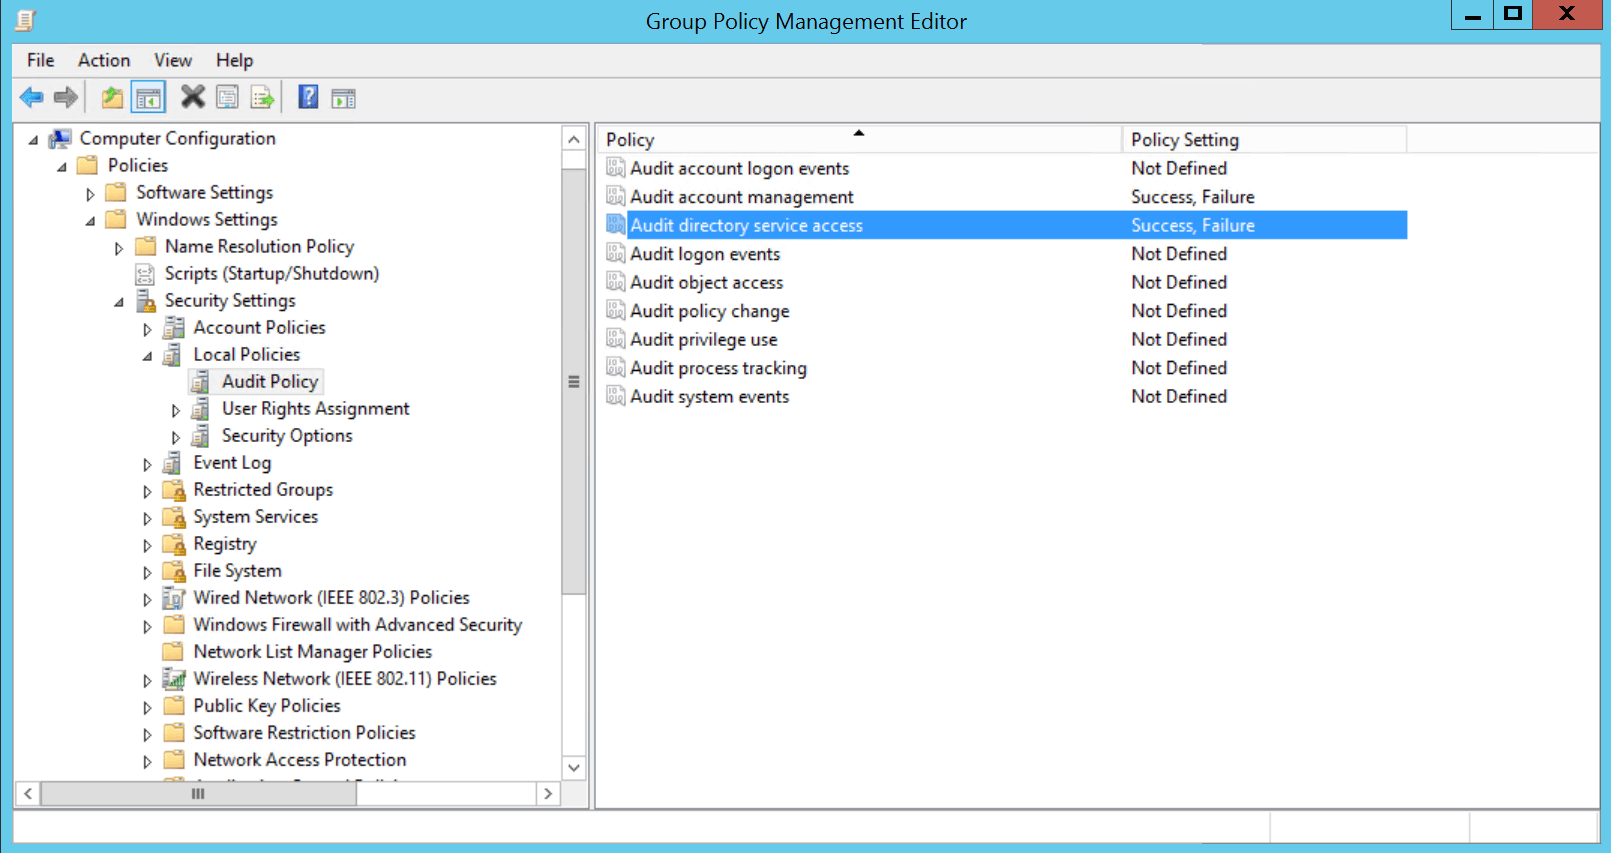Click icon beside Audit object access
1611x853 pixels.
616,282
